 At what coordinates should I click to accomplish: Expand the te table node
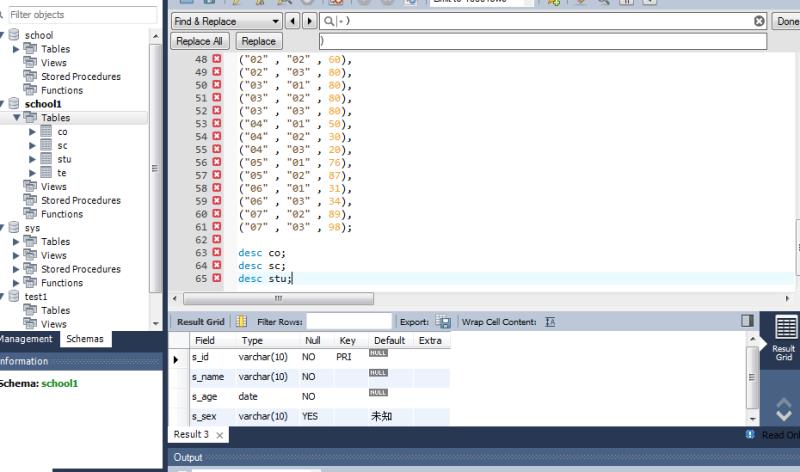coord(32,173)
